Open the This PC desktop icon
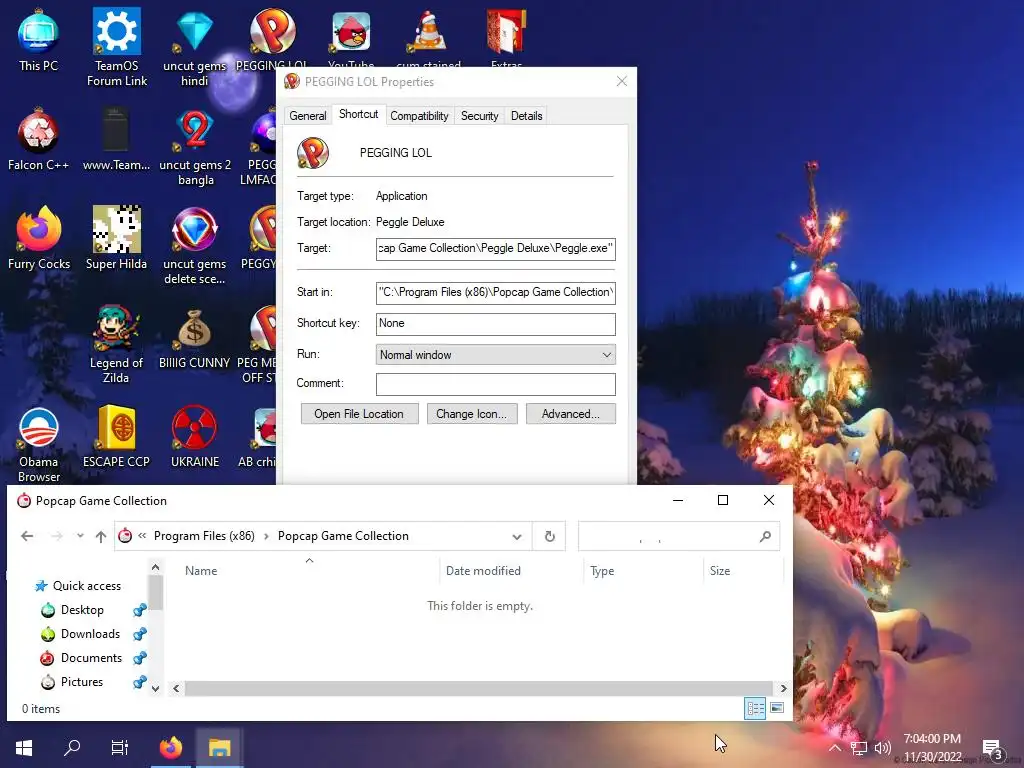 tap(38, 40)
